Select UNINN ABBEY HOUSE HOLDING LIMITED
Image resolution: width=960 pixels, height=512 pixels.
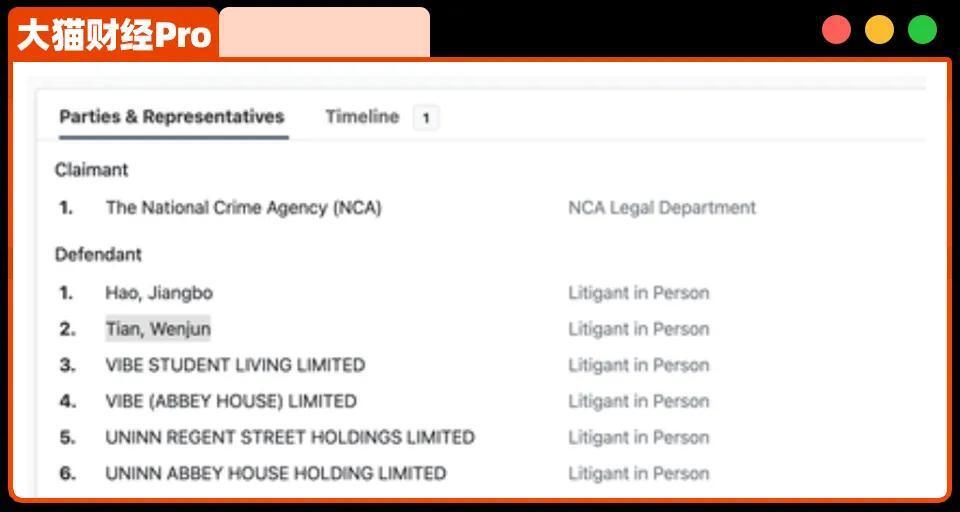point(276,473)
